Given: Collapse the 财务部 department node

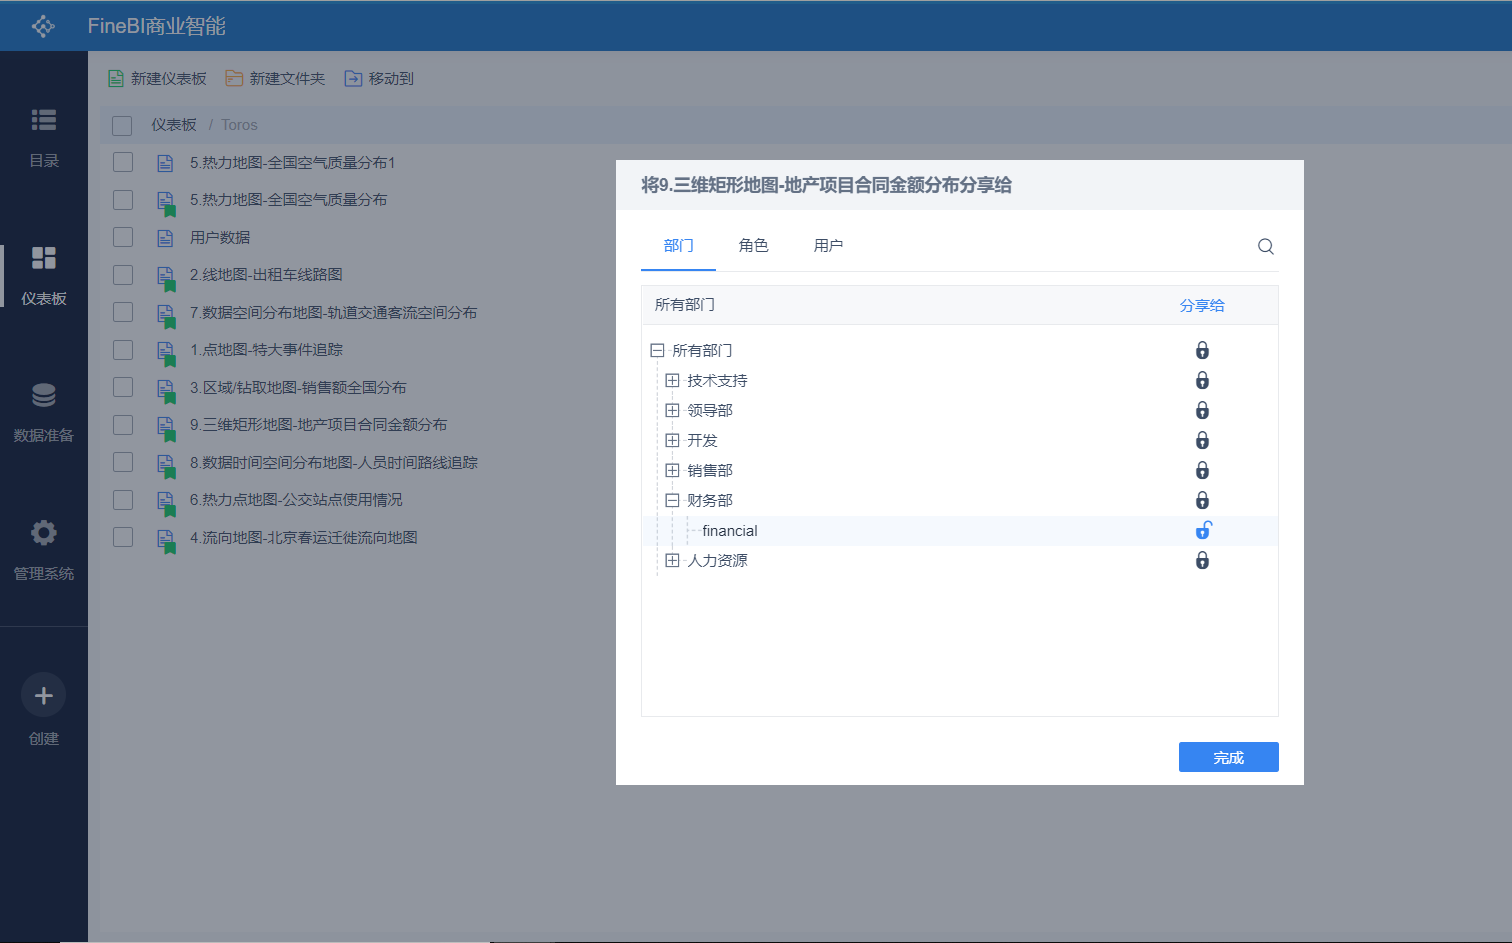Looking at the screenshot, I should coord(672,501).
